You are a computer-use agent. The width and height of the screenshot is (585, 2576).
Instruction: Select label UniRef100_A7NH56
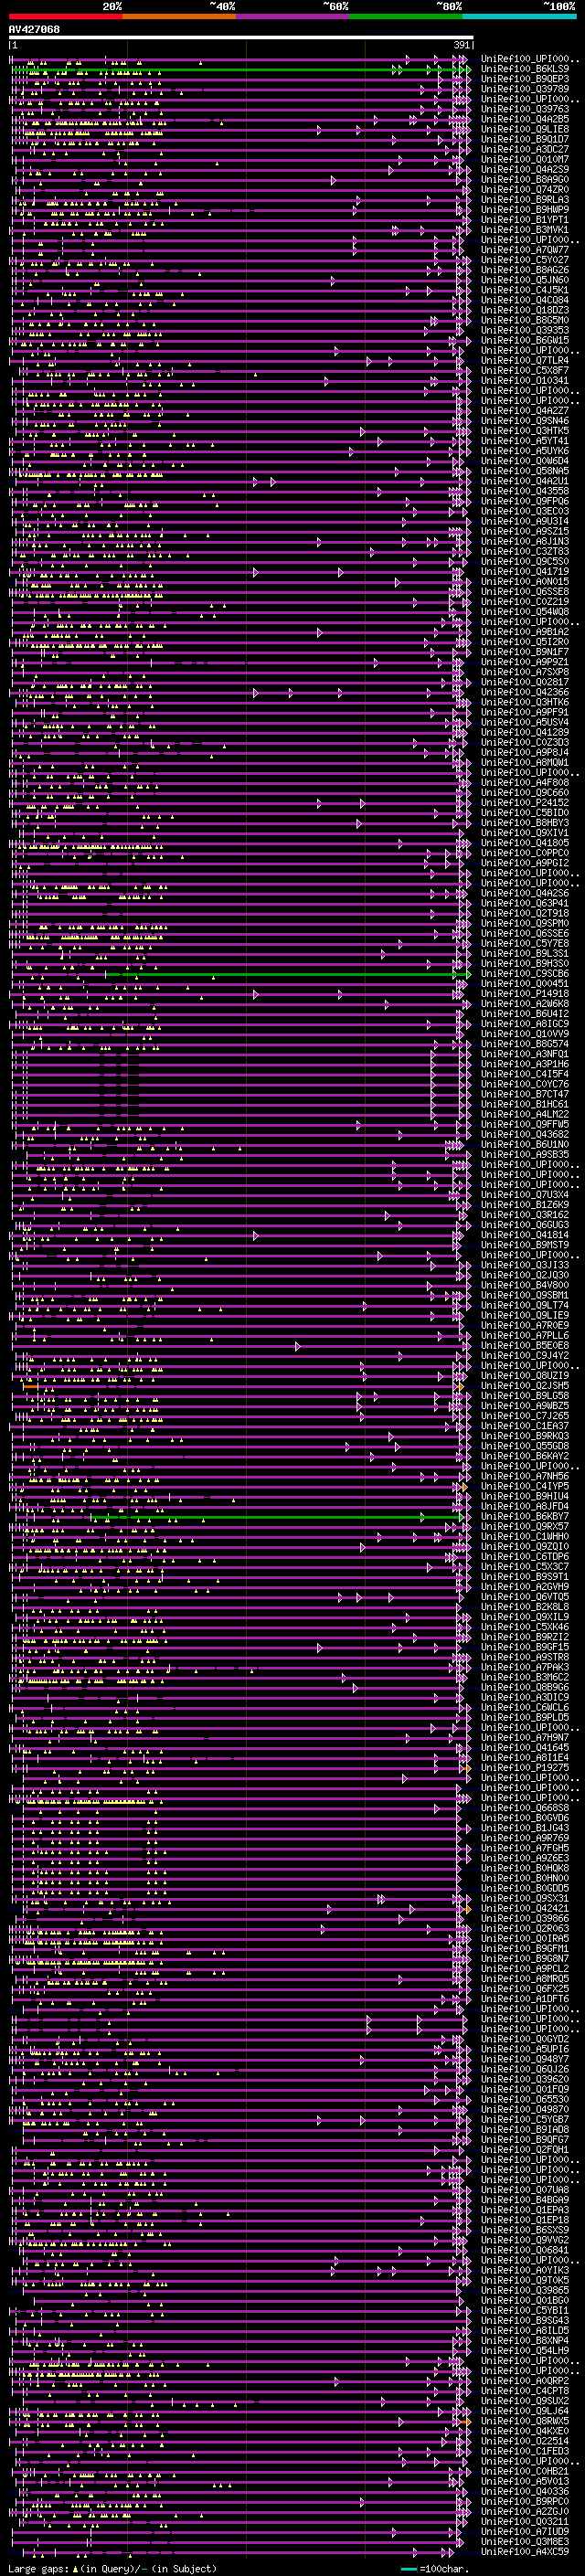click(x=525, y=1476)
